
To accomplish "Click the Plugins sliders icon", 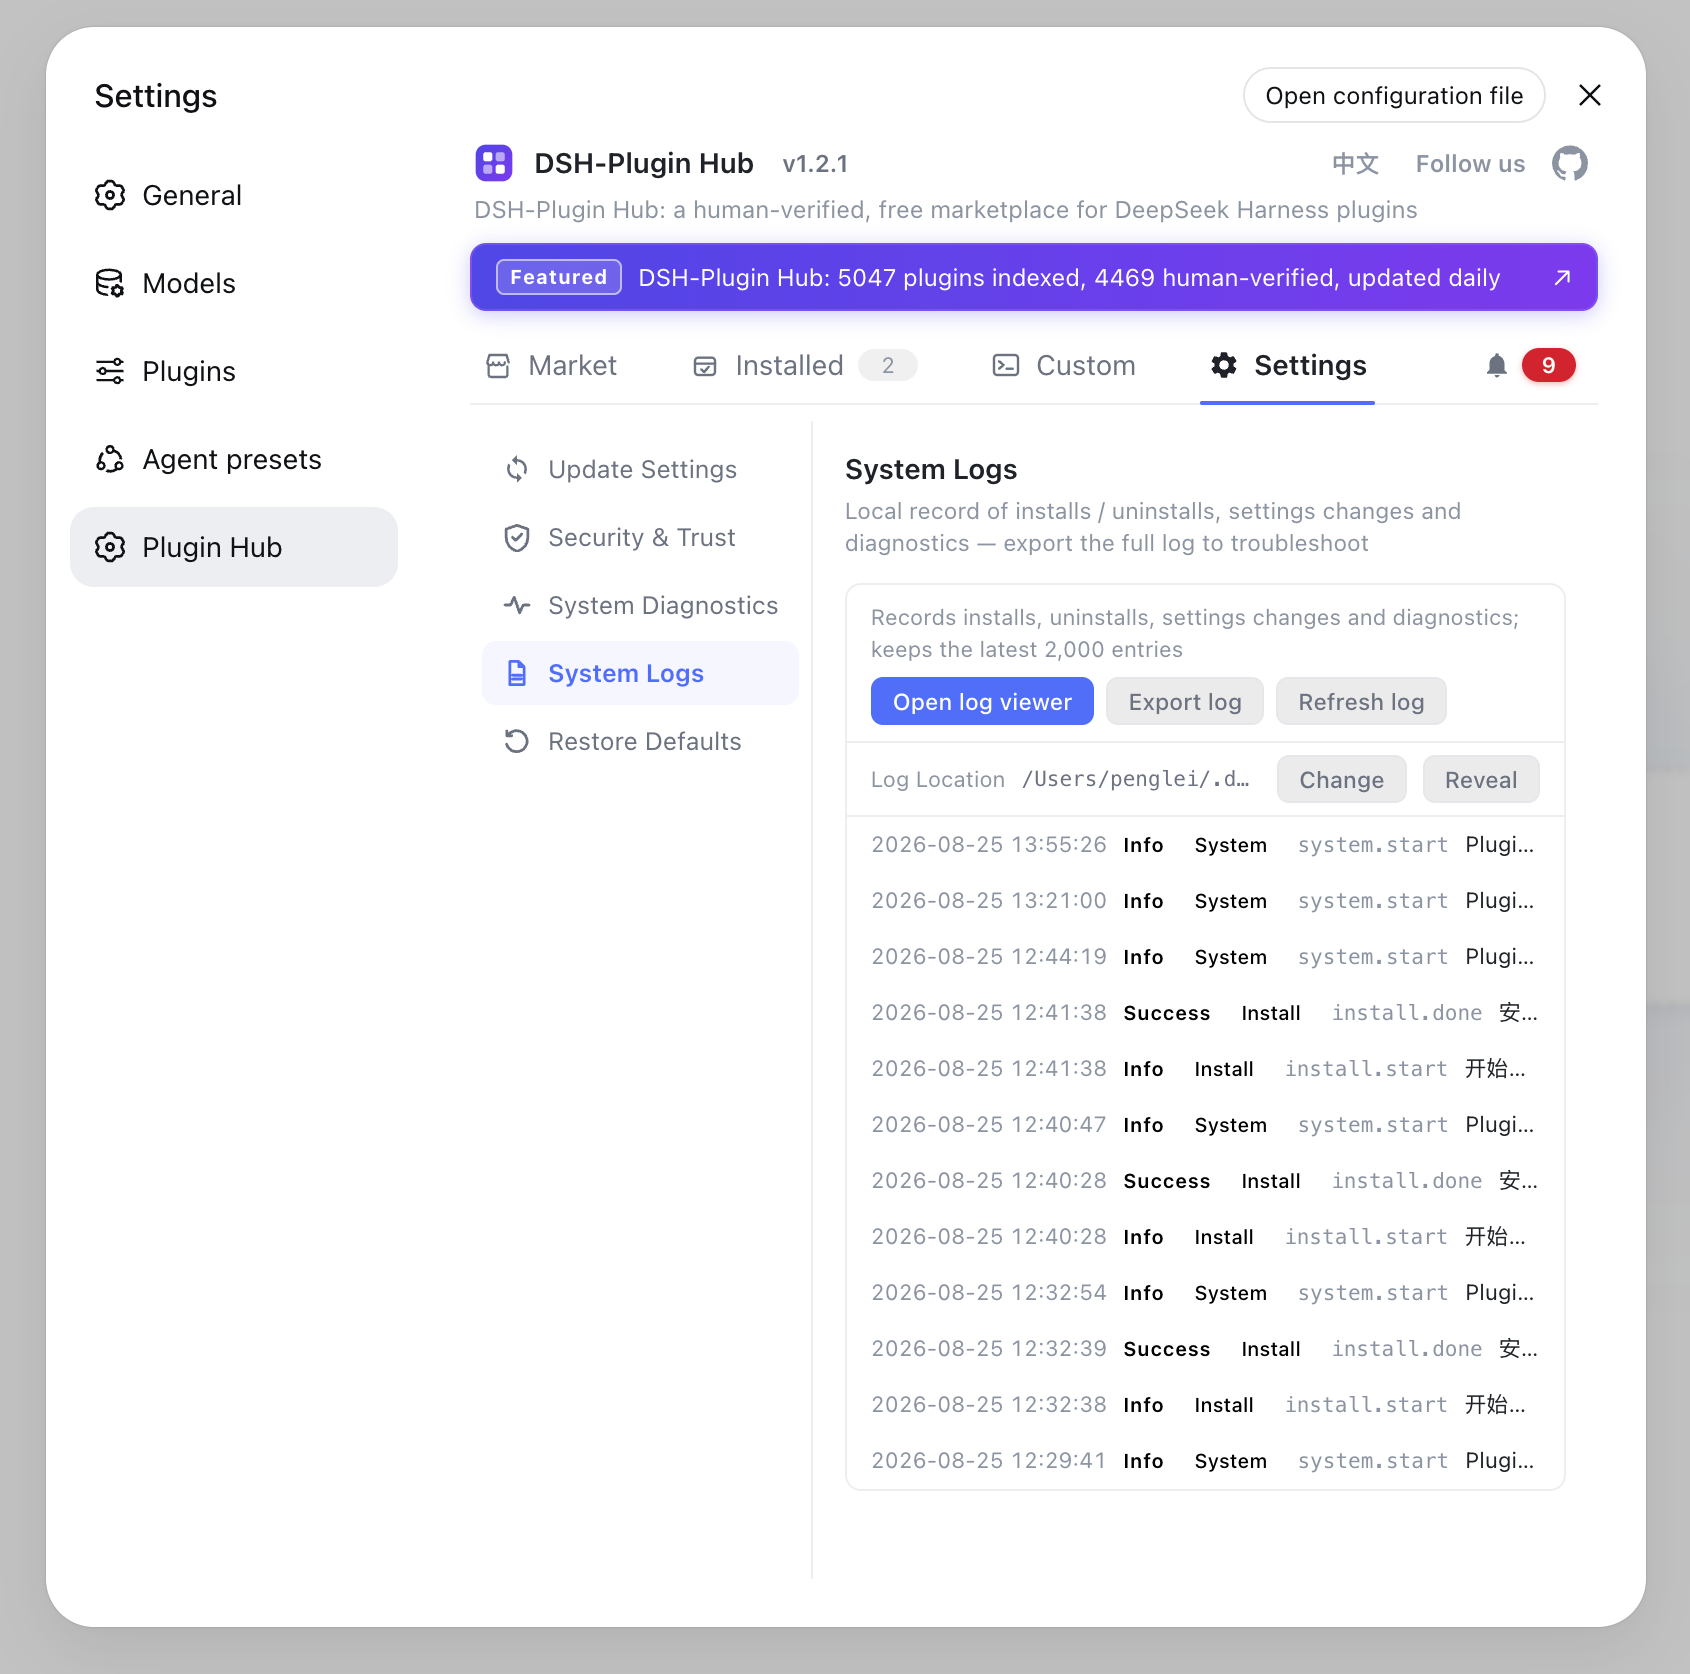I will pyautogui.click(x=110, y=371).
